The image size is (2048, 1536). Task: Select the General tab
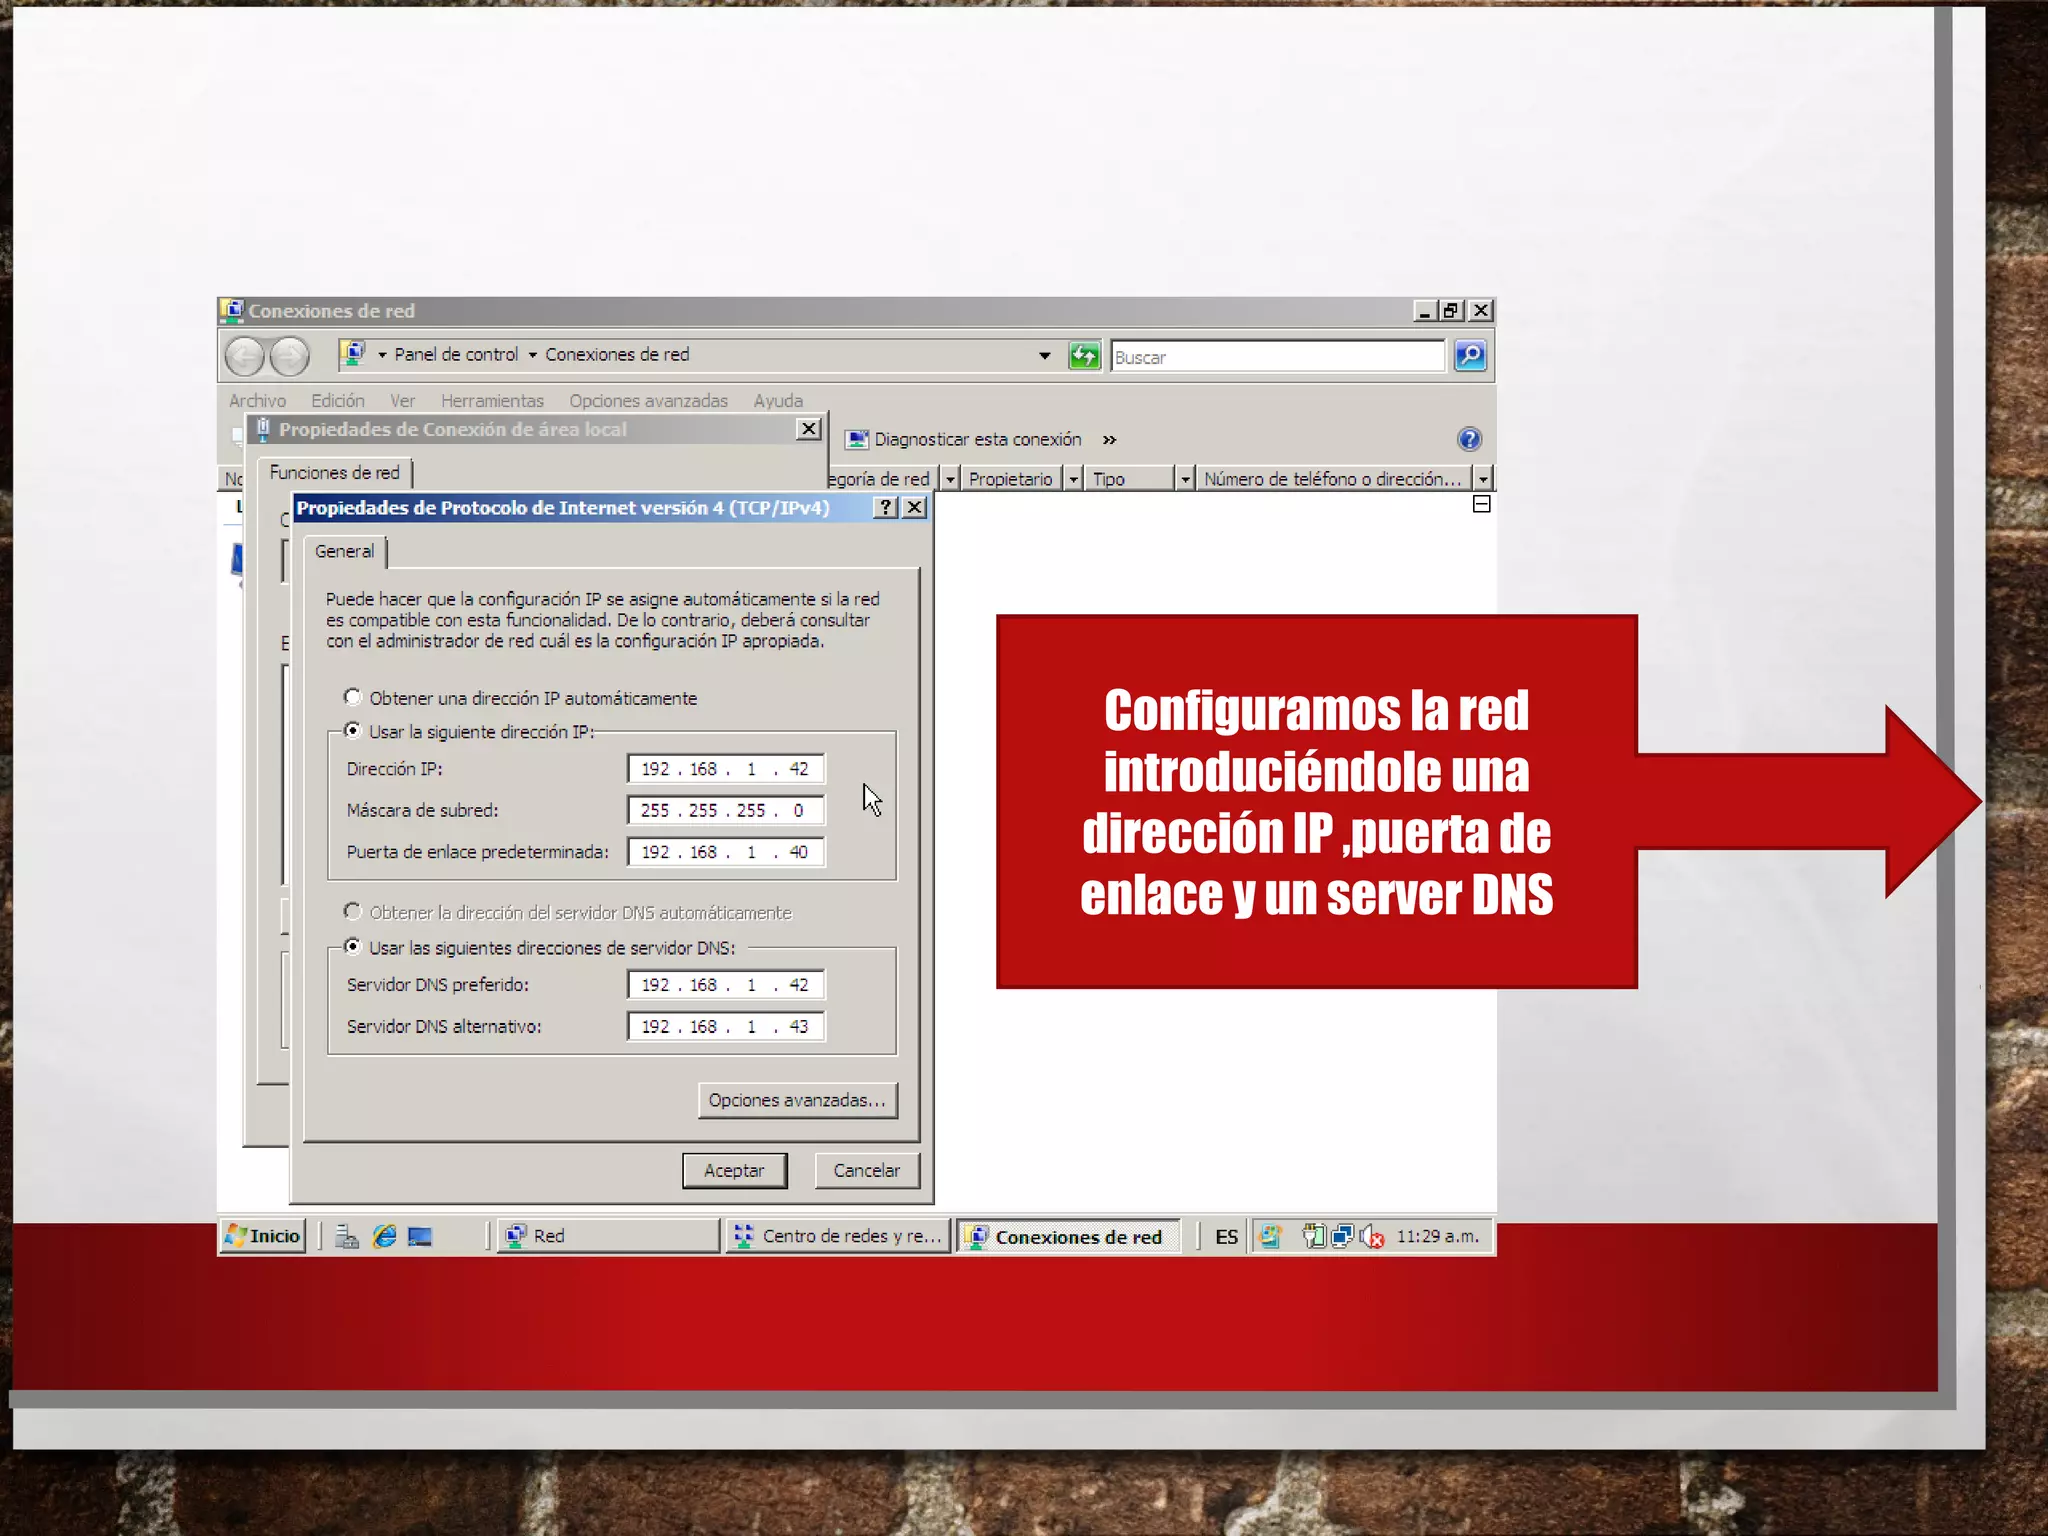(x=344, y=552)
